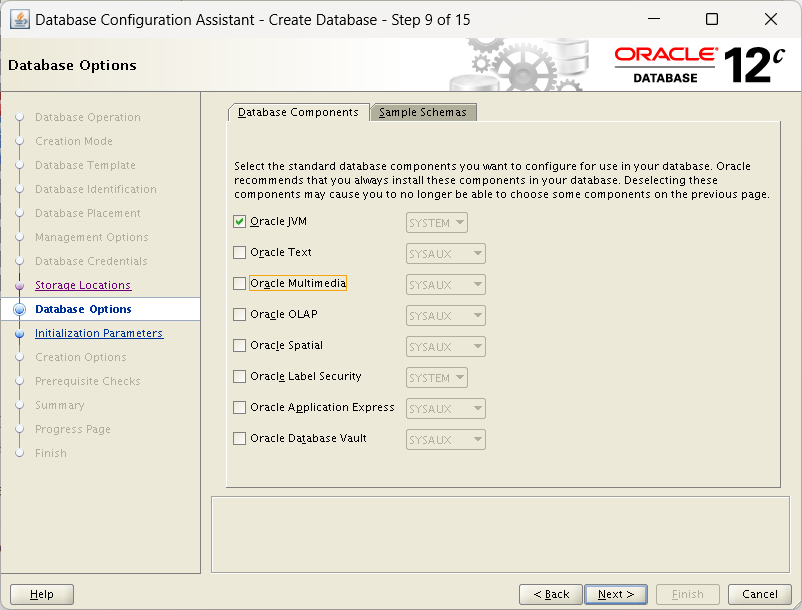
Task: Toggle the Oracle Label Security checkbox
Action: pyautogui.click(x=239, y=376)
